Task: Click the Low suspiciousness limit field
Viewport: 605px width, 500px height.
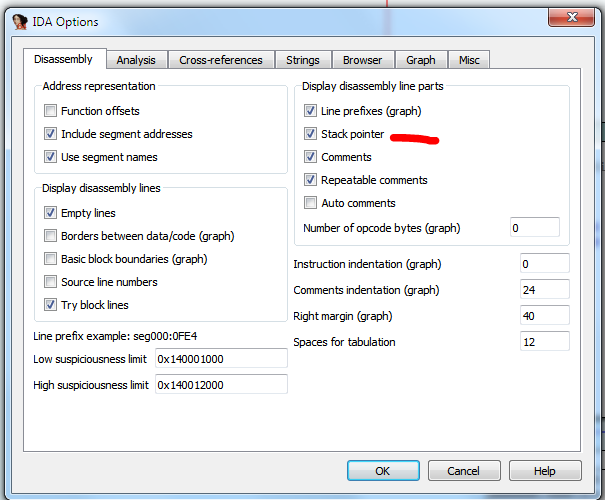Action: pos(220,359)
